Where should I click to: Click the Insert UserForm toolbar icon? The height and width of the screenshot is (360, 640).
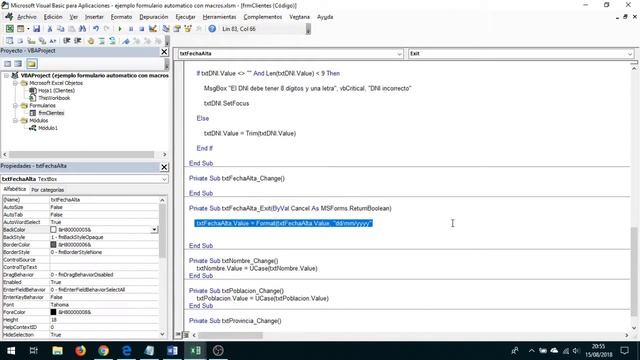(20, 29)
